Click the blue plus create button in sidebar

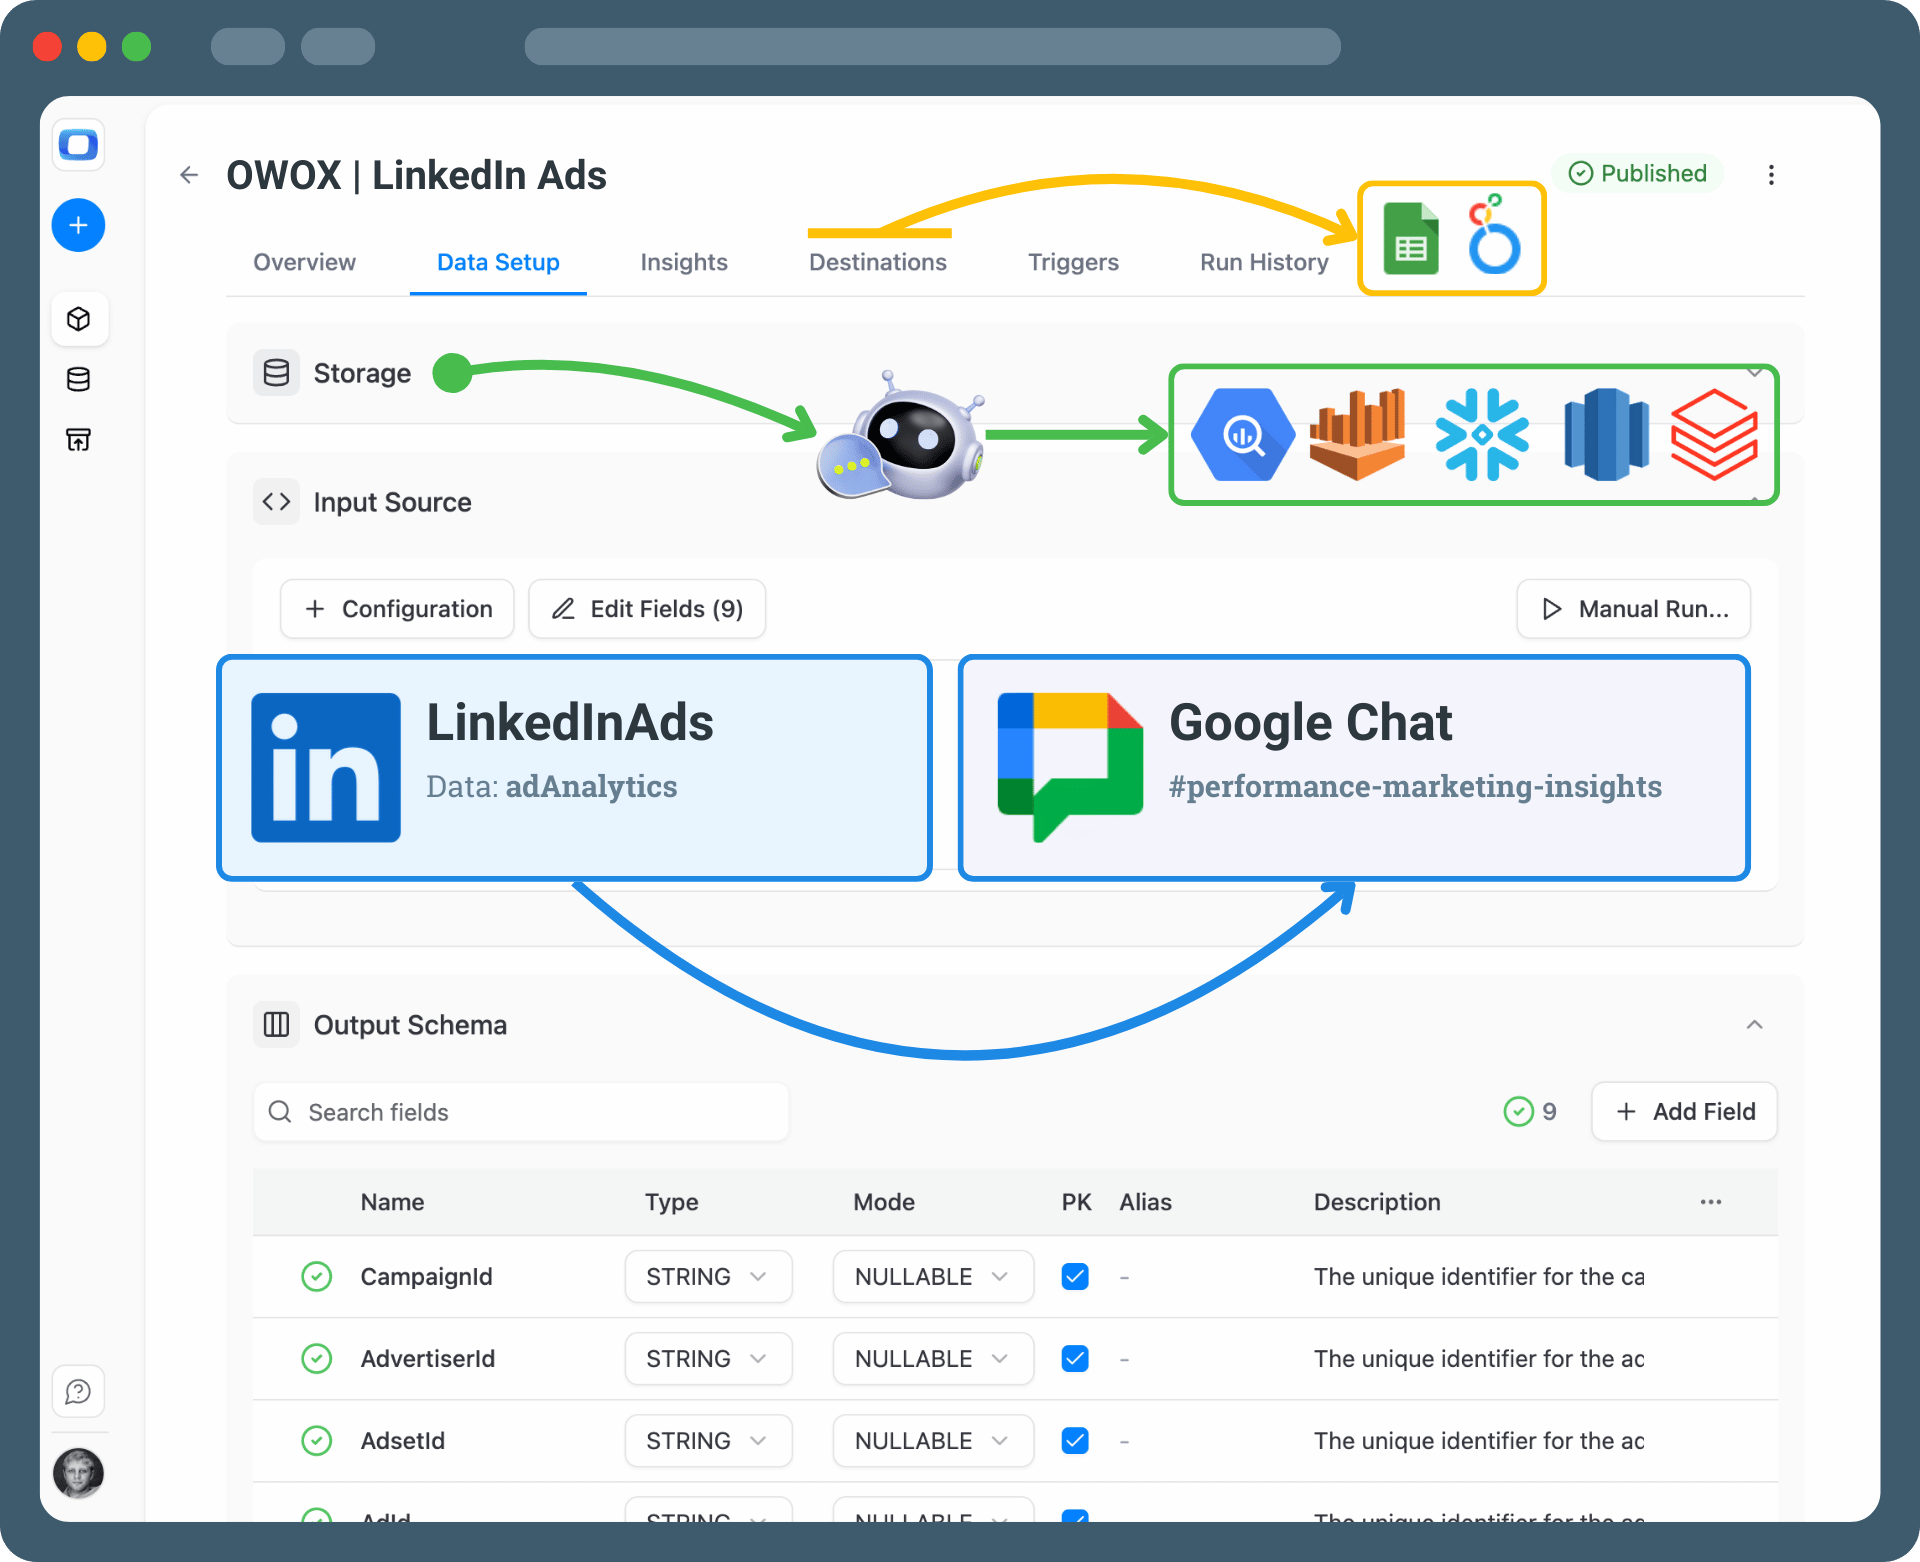point(78,225)
